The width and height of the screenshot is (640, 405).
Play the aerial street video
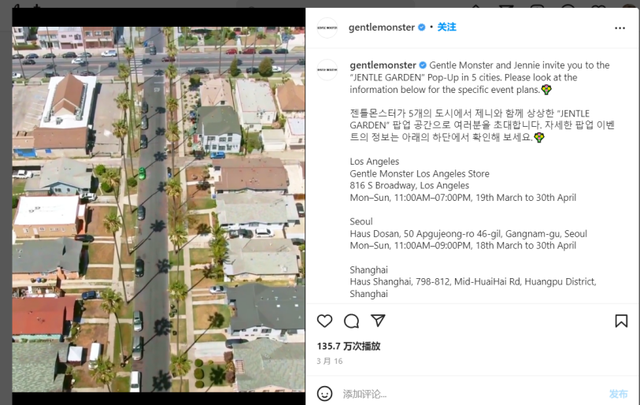pyautogui.click(x=158, y=209)
